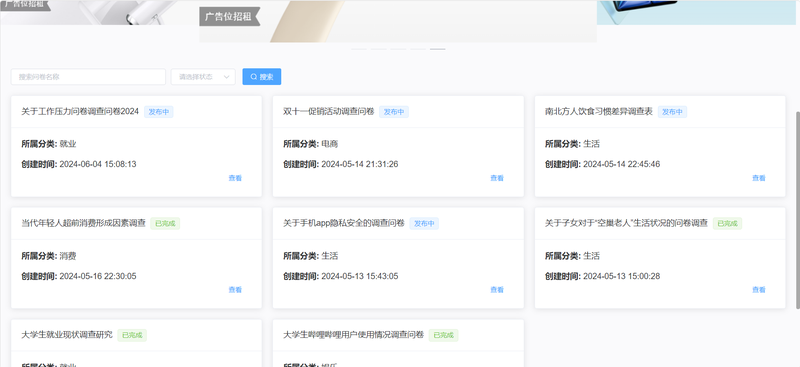Image resolution: width=800 pixels, height=367 pixels.
Task: Click category value 电商
Action: pos(330,144)
